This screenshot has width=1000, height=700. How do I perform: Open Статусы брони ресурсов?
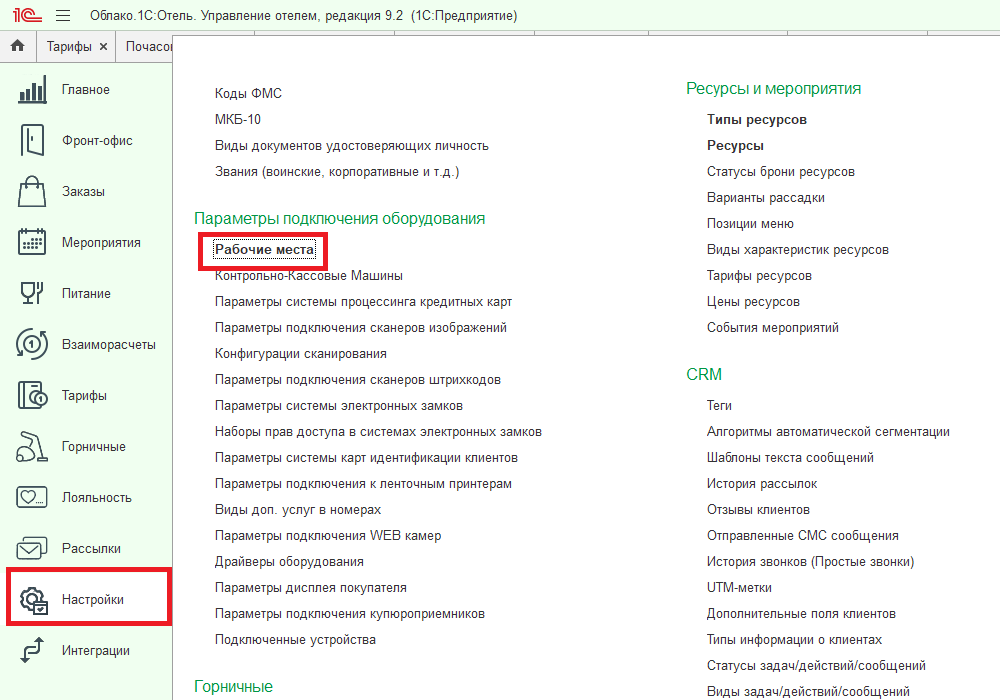[x=781, y=172]
